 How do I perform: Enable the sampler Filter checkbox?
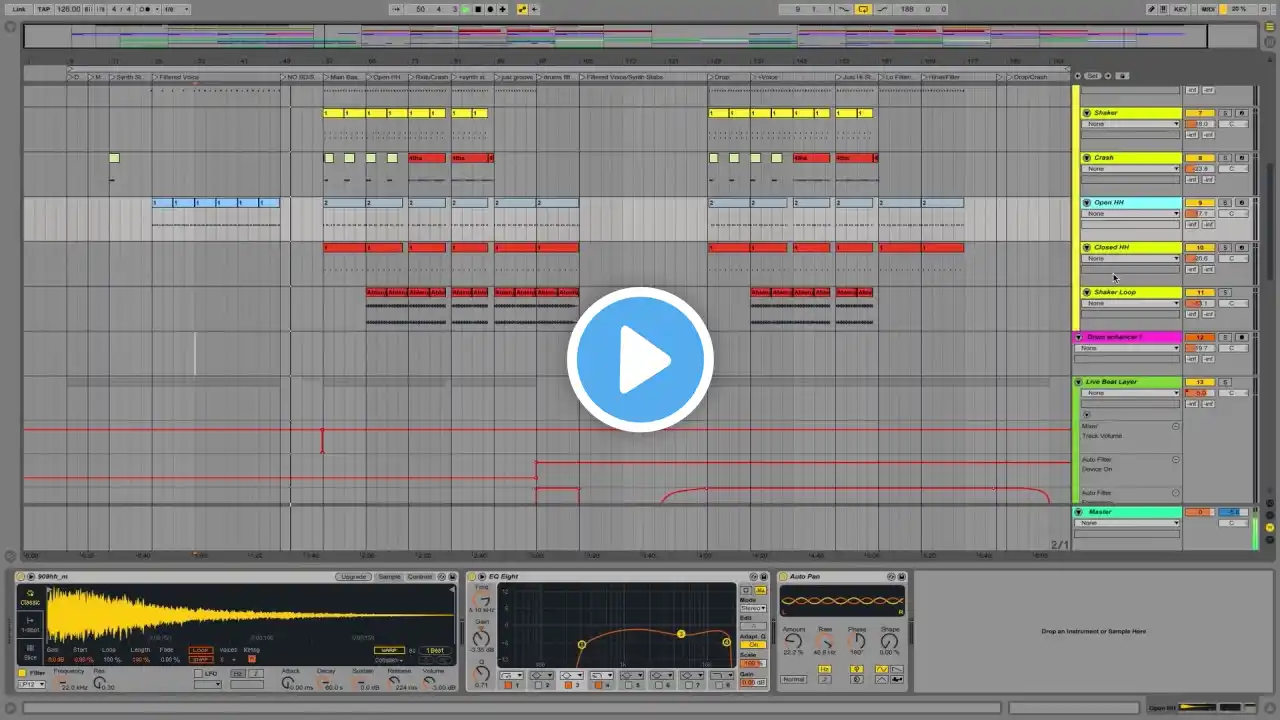click(23, 673)
